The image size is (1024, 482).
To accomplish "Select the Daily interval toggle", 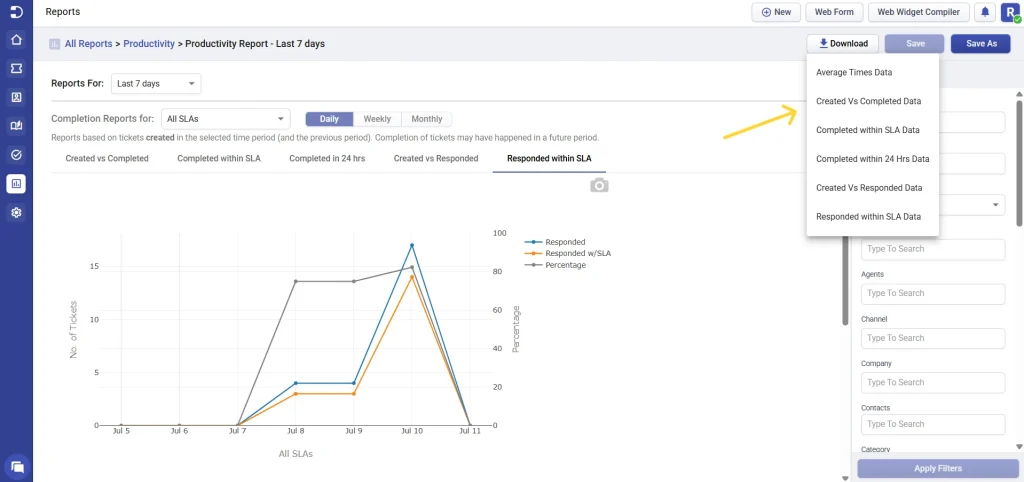I will click(329, 119).
